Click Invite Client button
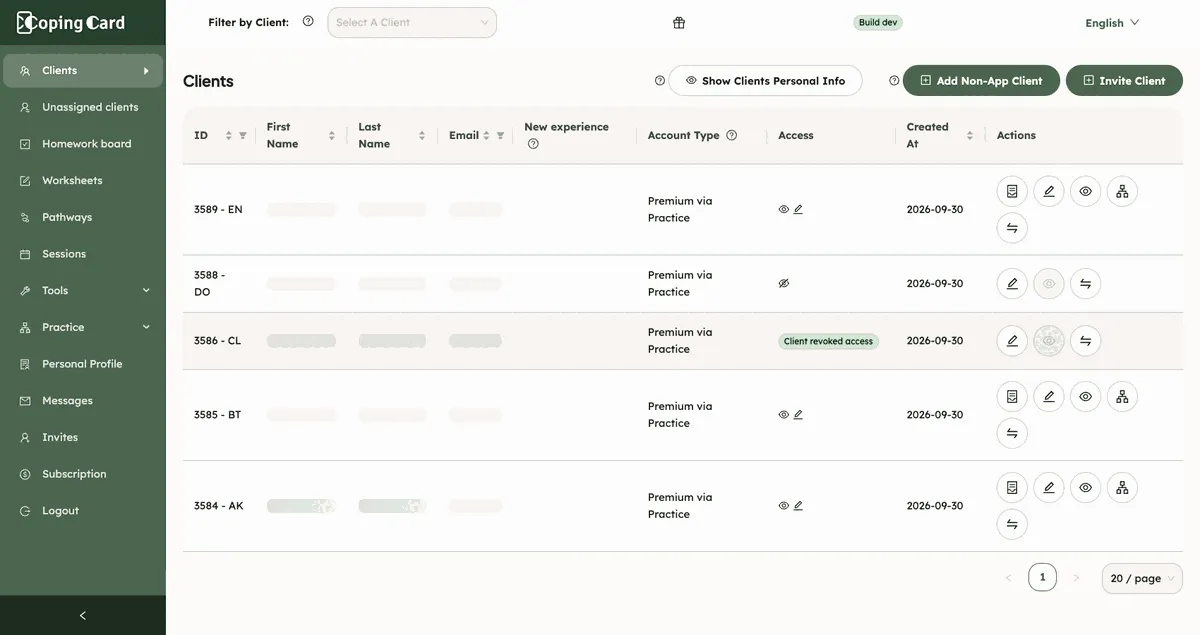 1124,81
